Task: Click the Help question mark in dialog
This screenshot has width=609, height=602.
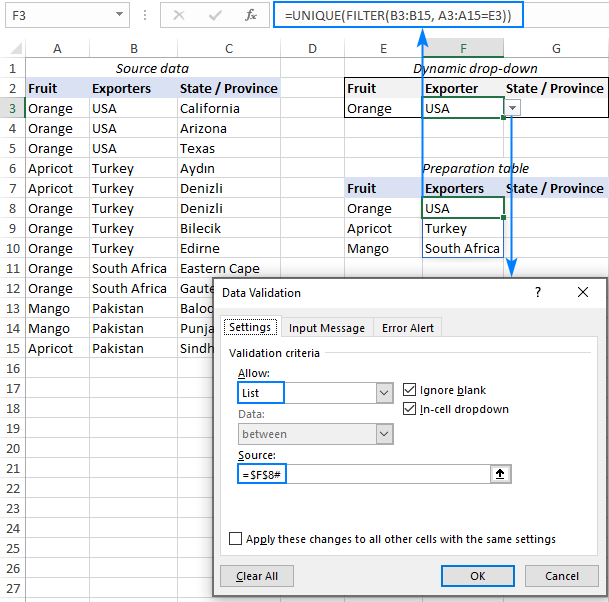Action: (x=538, y=293)
